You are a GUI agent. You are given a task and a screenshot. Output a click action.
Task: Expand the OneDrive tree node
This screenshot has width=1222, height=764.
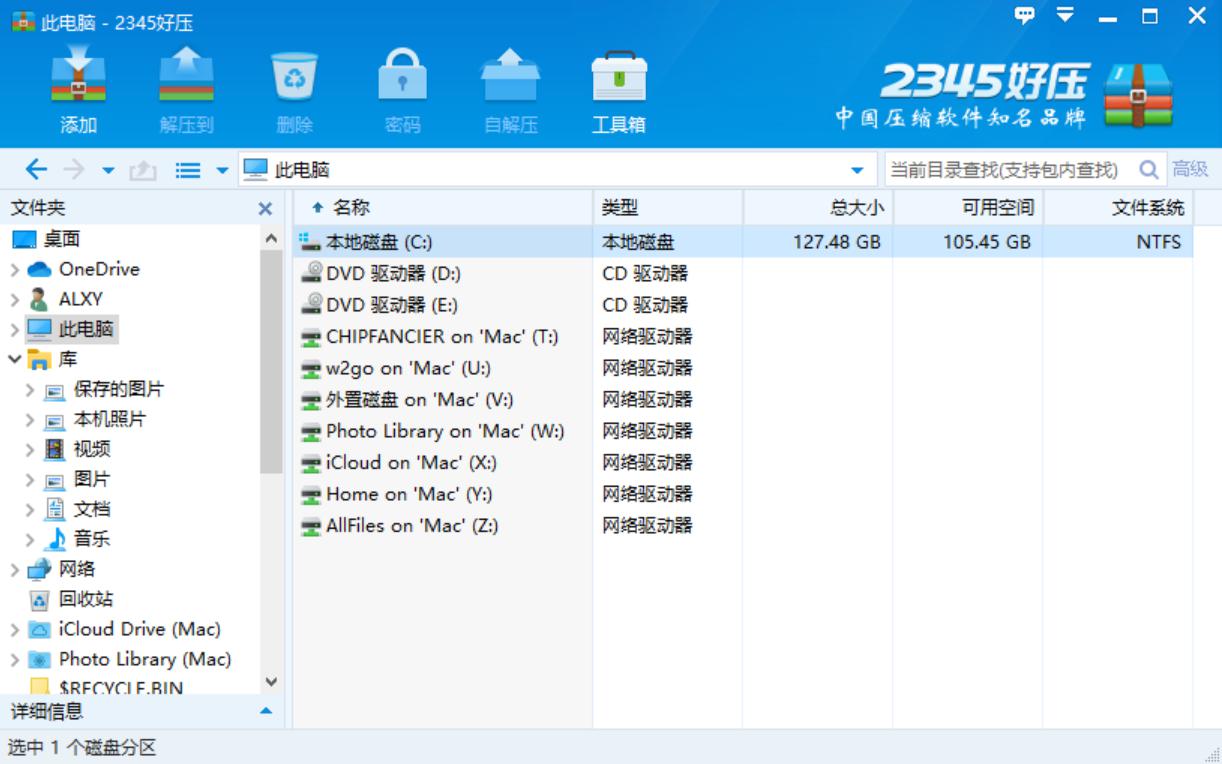15,270
